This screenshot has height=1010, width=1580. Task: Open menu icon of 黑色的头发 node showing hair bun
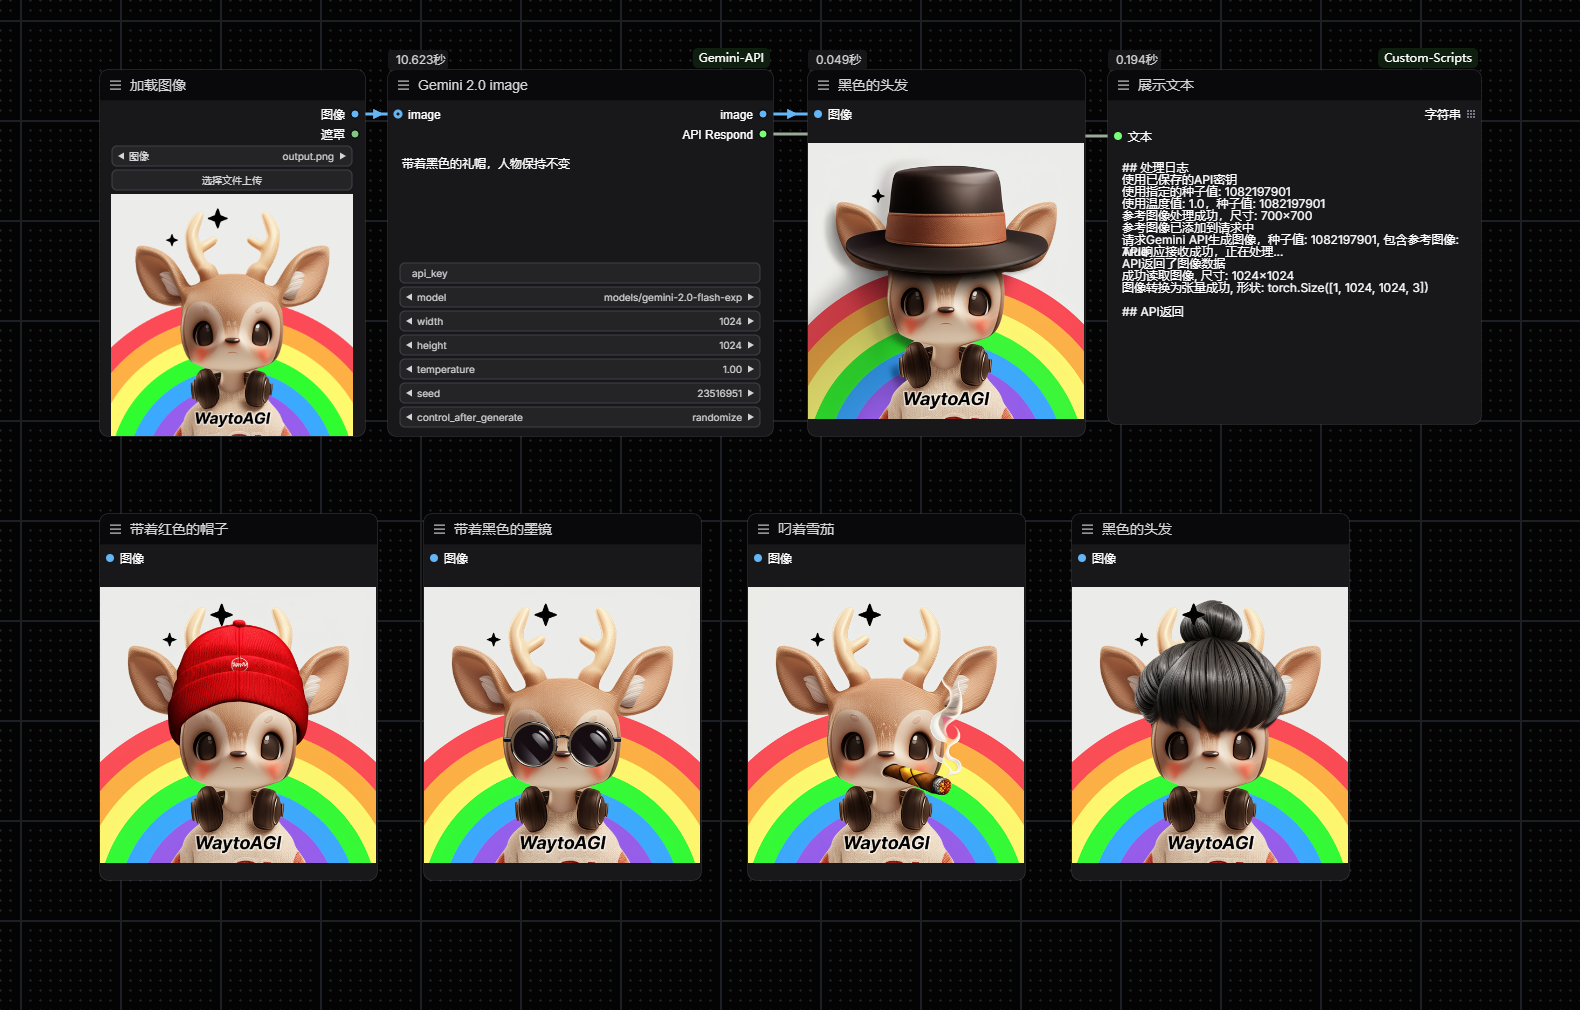coord(1088,529)
